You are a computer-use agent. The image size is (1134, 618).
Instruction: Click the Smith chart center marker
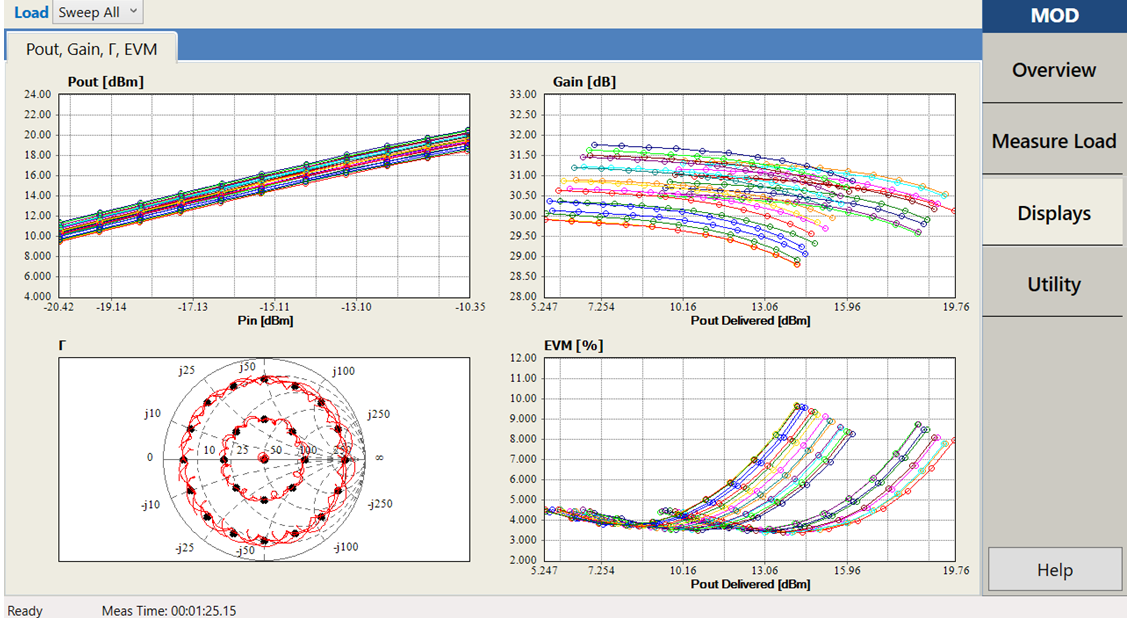(x=264, y=459)
